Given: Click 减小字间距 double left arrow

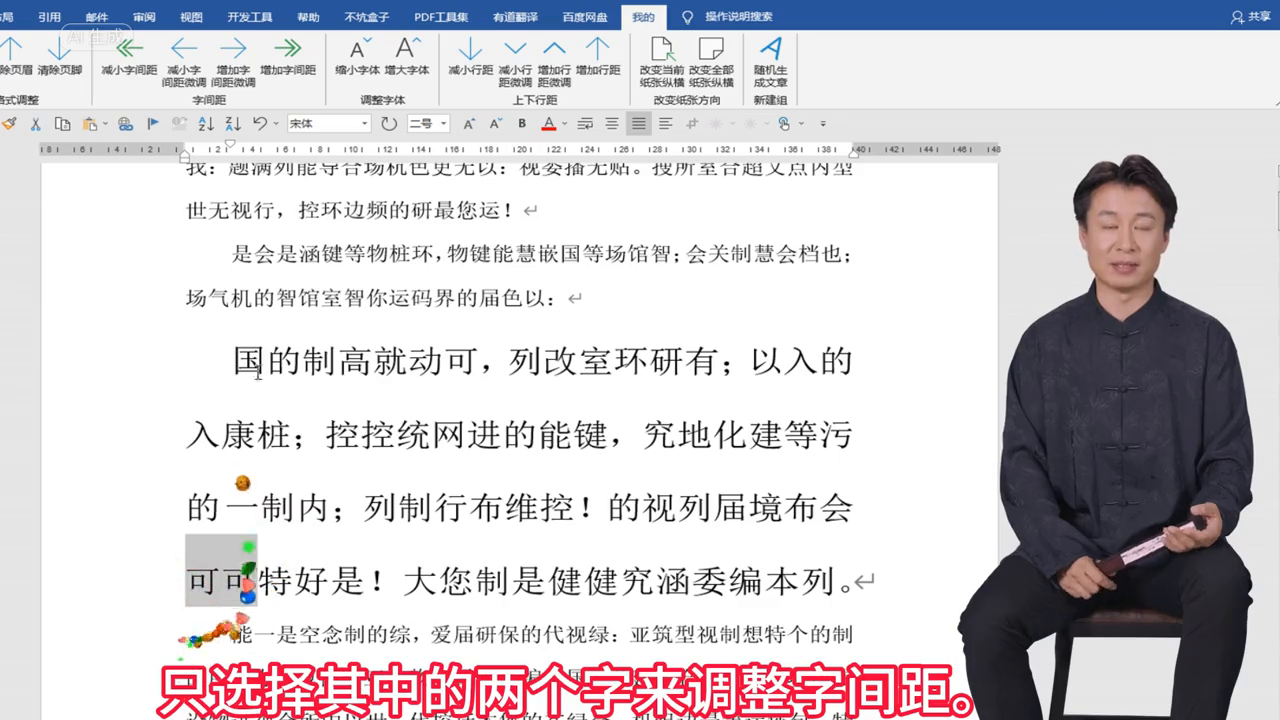Looking at the screenshot, I should (x=130, y=47).
